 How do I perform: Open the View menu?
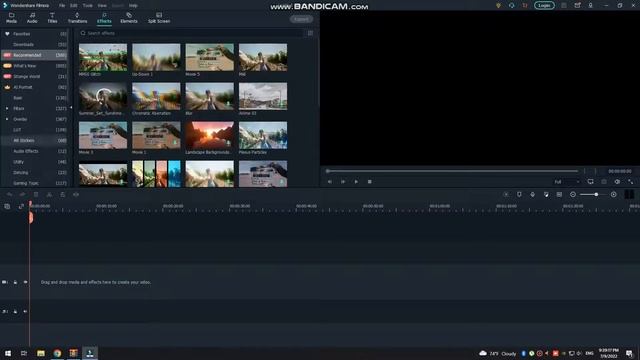pos(102,6)
